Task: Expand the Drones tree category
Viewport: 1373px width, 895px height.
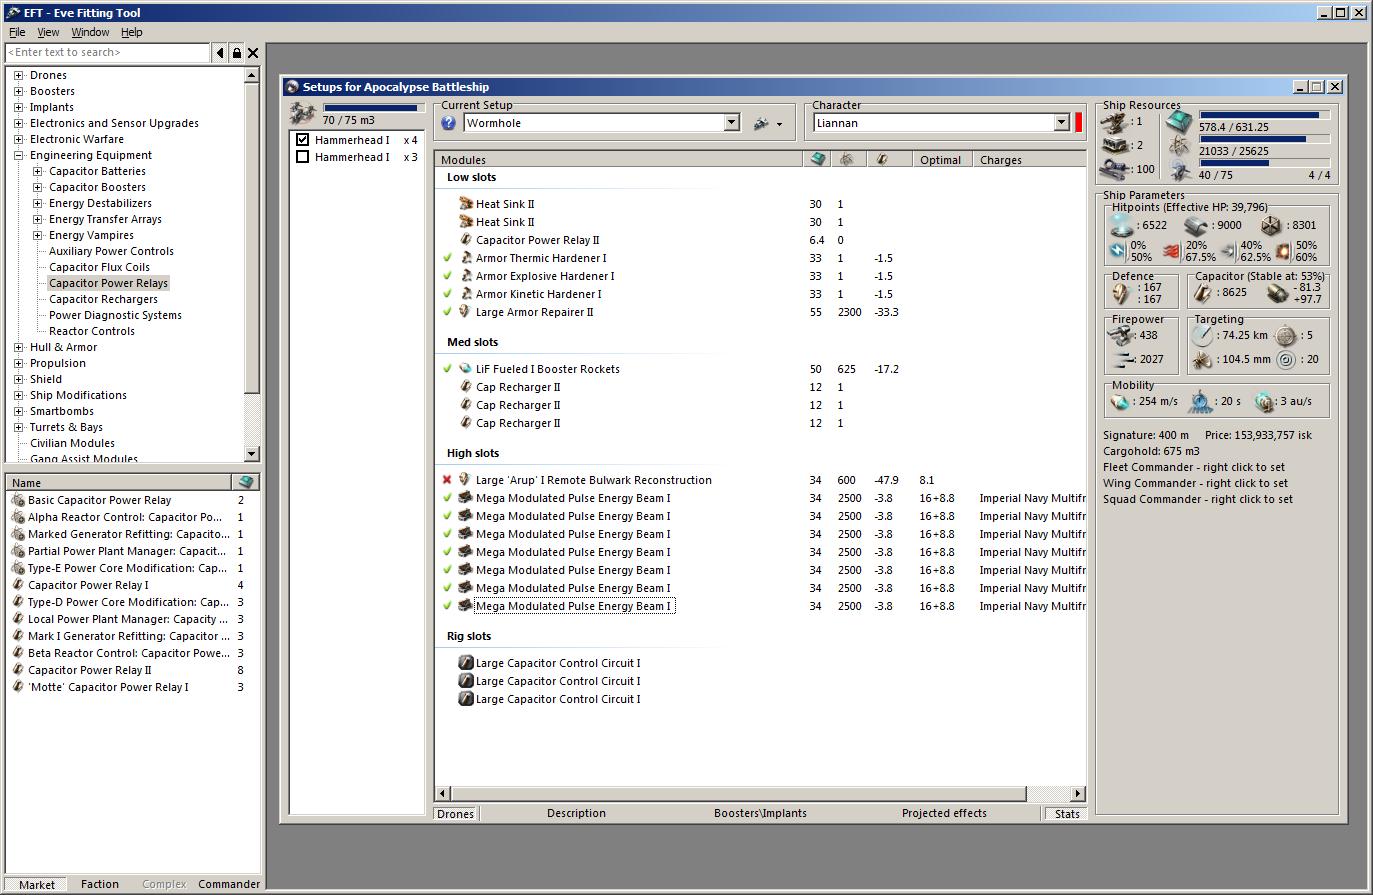Action: tap(18, 75)
